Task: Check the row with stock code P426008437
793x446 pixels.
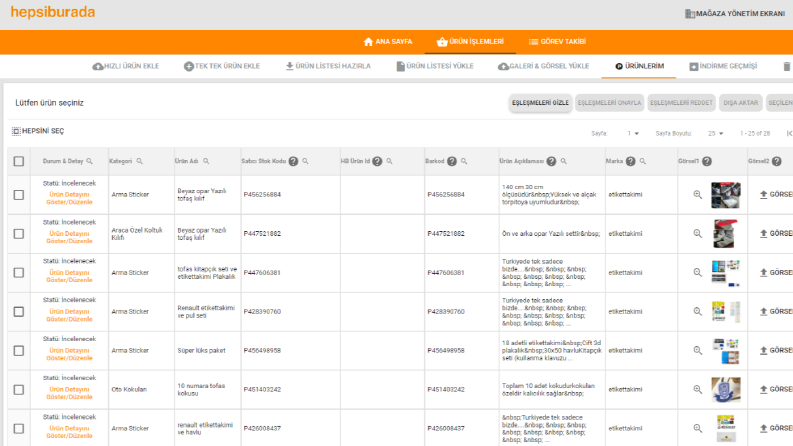Action: (x=19, y=428)
